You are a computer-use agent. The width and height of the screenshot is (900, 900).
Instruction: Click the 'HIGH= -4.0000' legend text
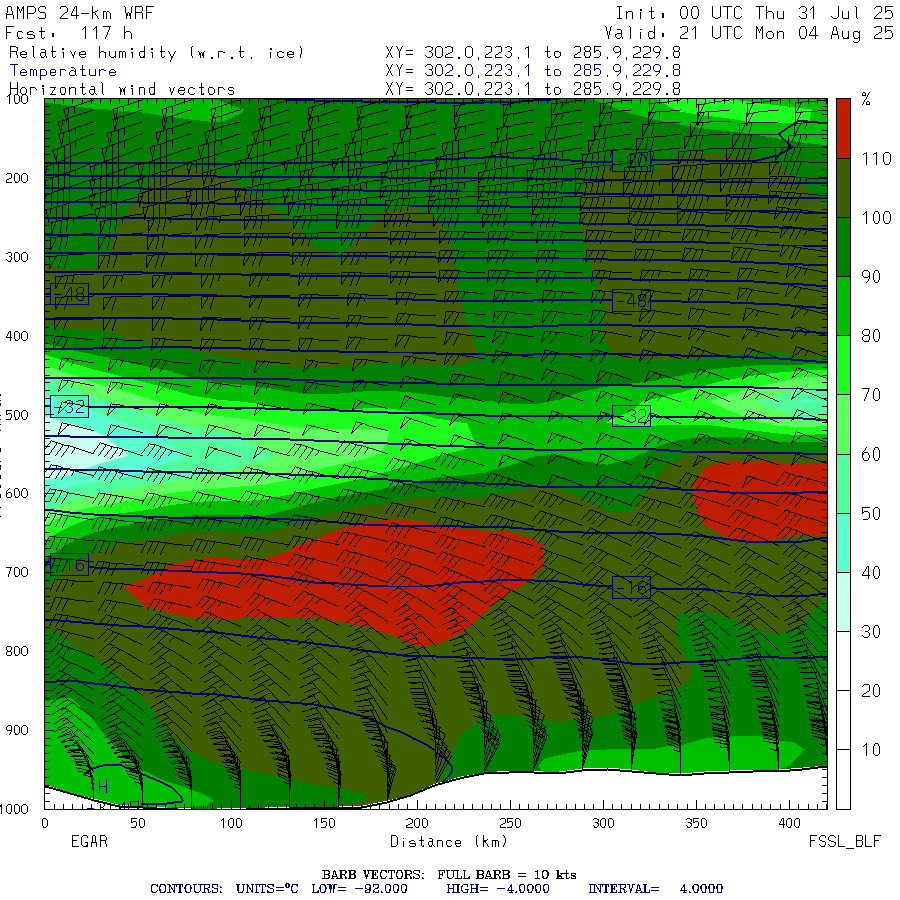pyautogui.click(x=498, y=889)
